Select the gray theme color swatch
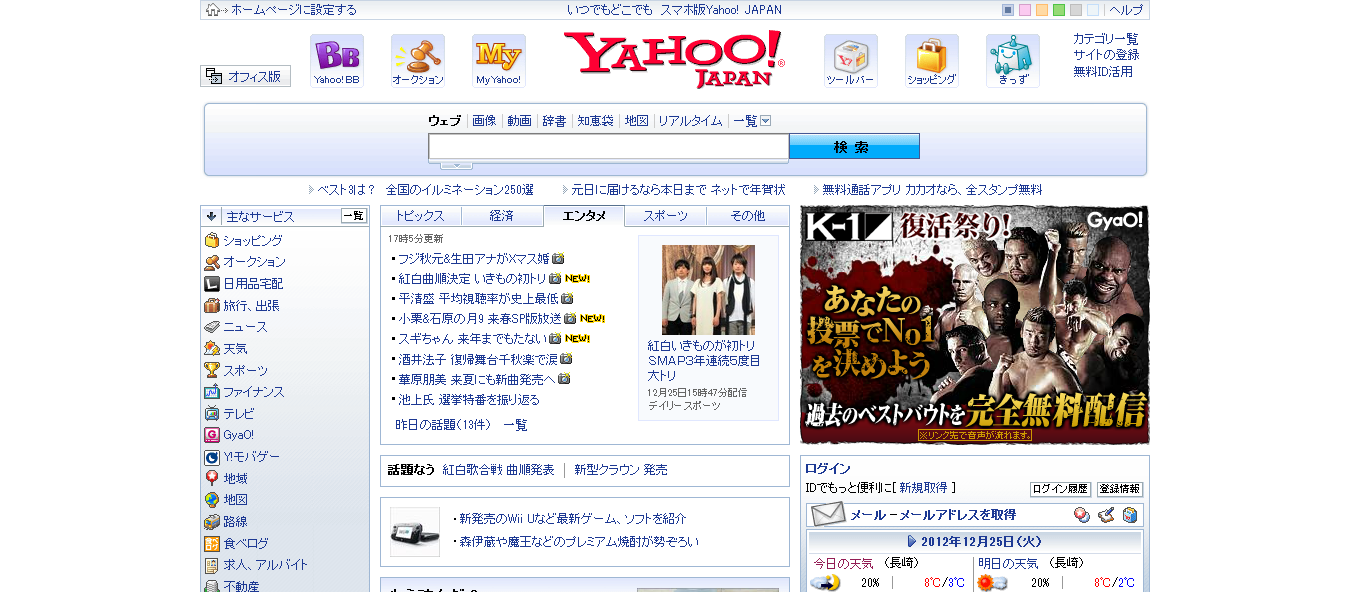 pos(1076,10)
